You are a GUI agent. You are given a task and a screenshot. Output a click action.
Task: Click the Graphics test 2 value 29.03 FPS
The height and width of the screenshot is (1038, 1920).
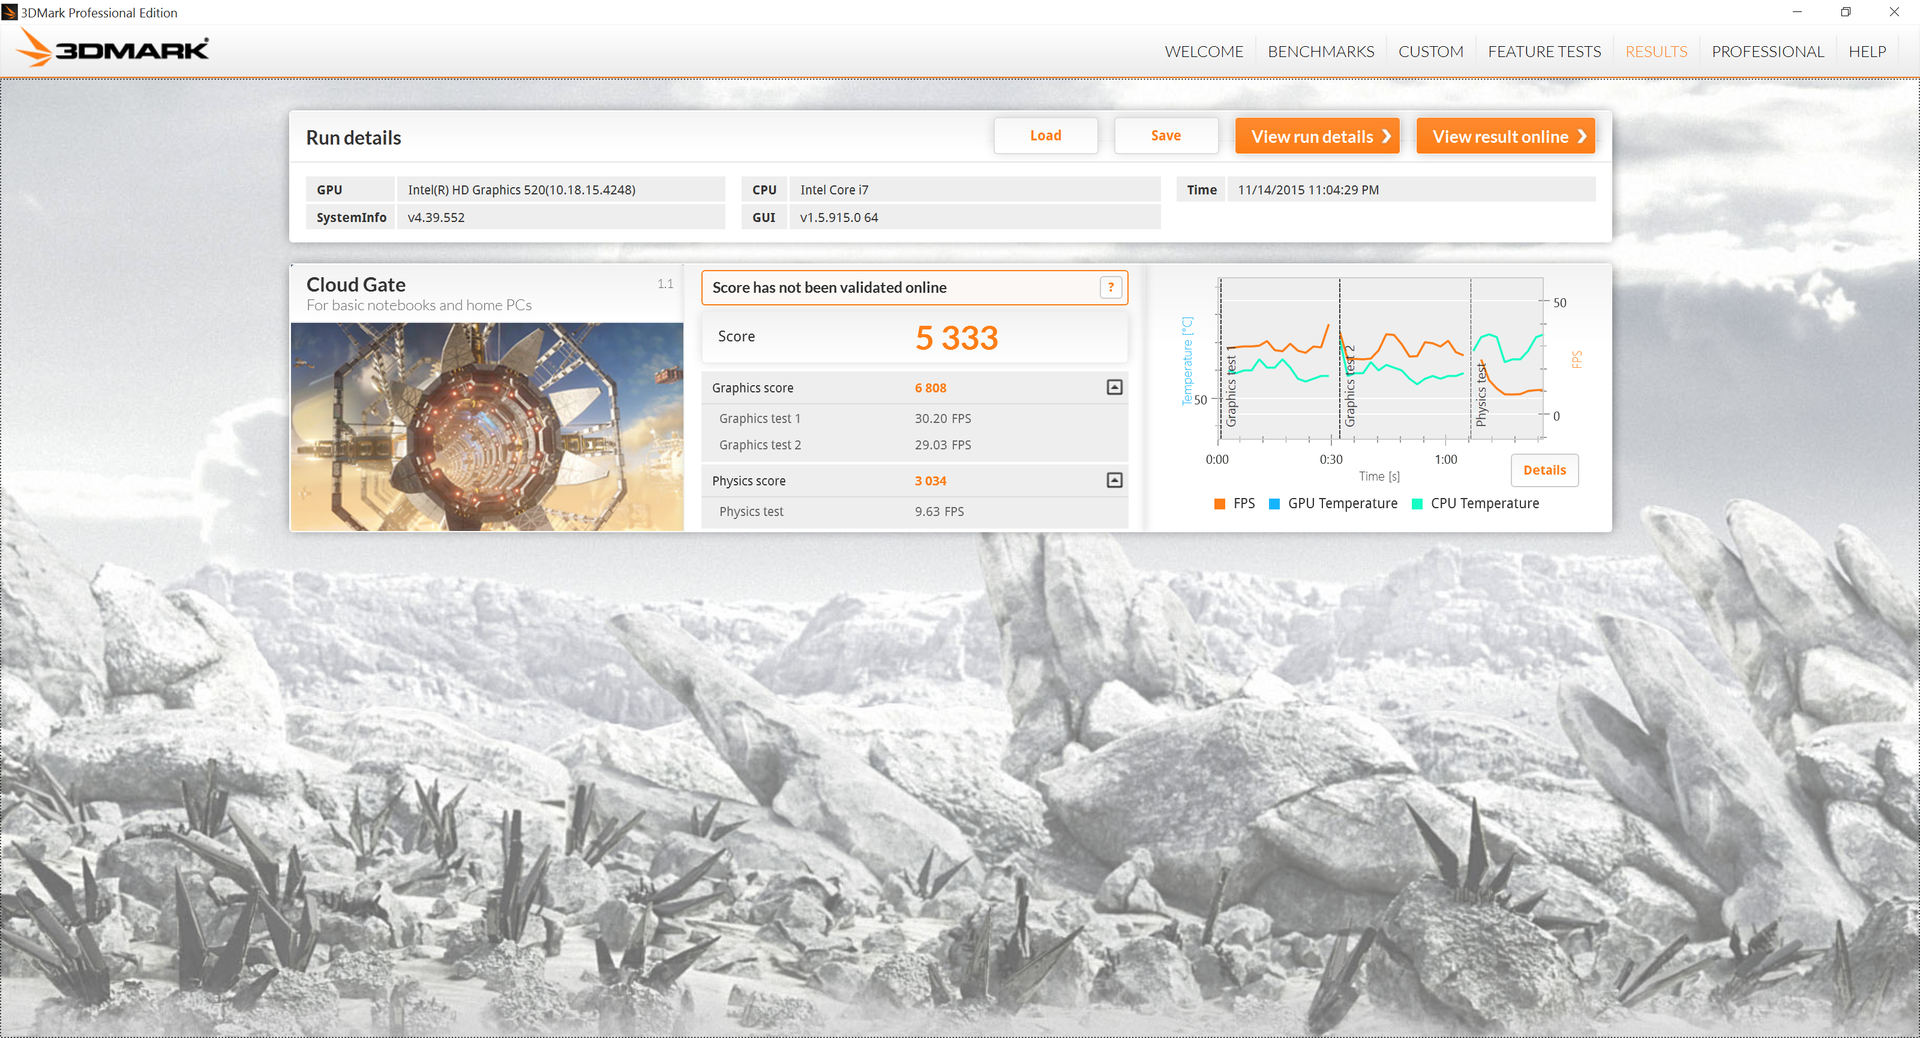pos(943,445)
